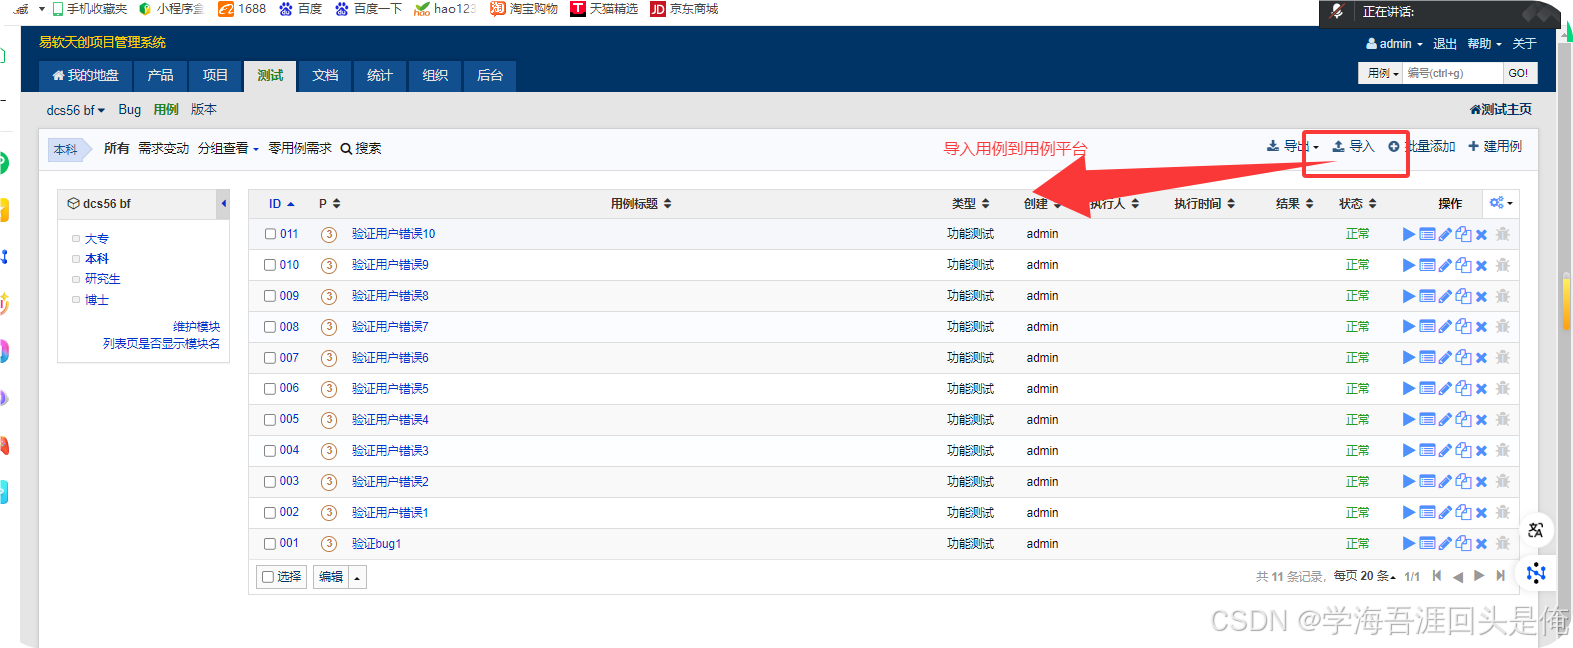This screenshot has height=648, width=1573.
Task: Click the 导入 import button
Action: pyautogui.click(x=1353, y=147)
